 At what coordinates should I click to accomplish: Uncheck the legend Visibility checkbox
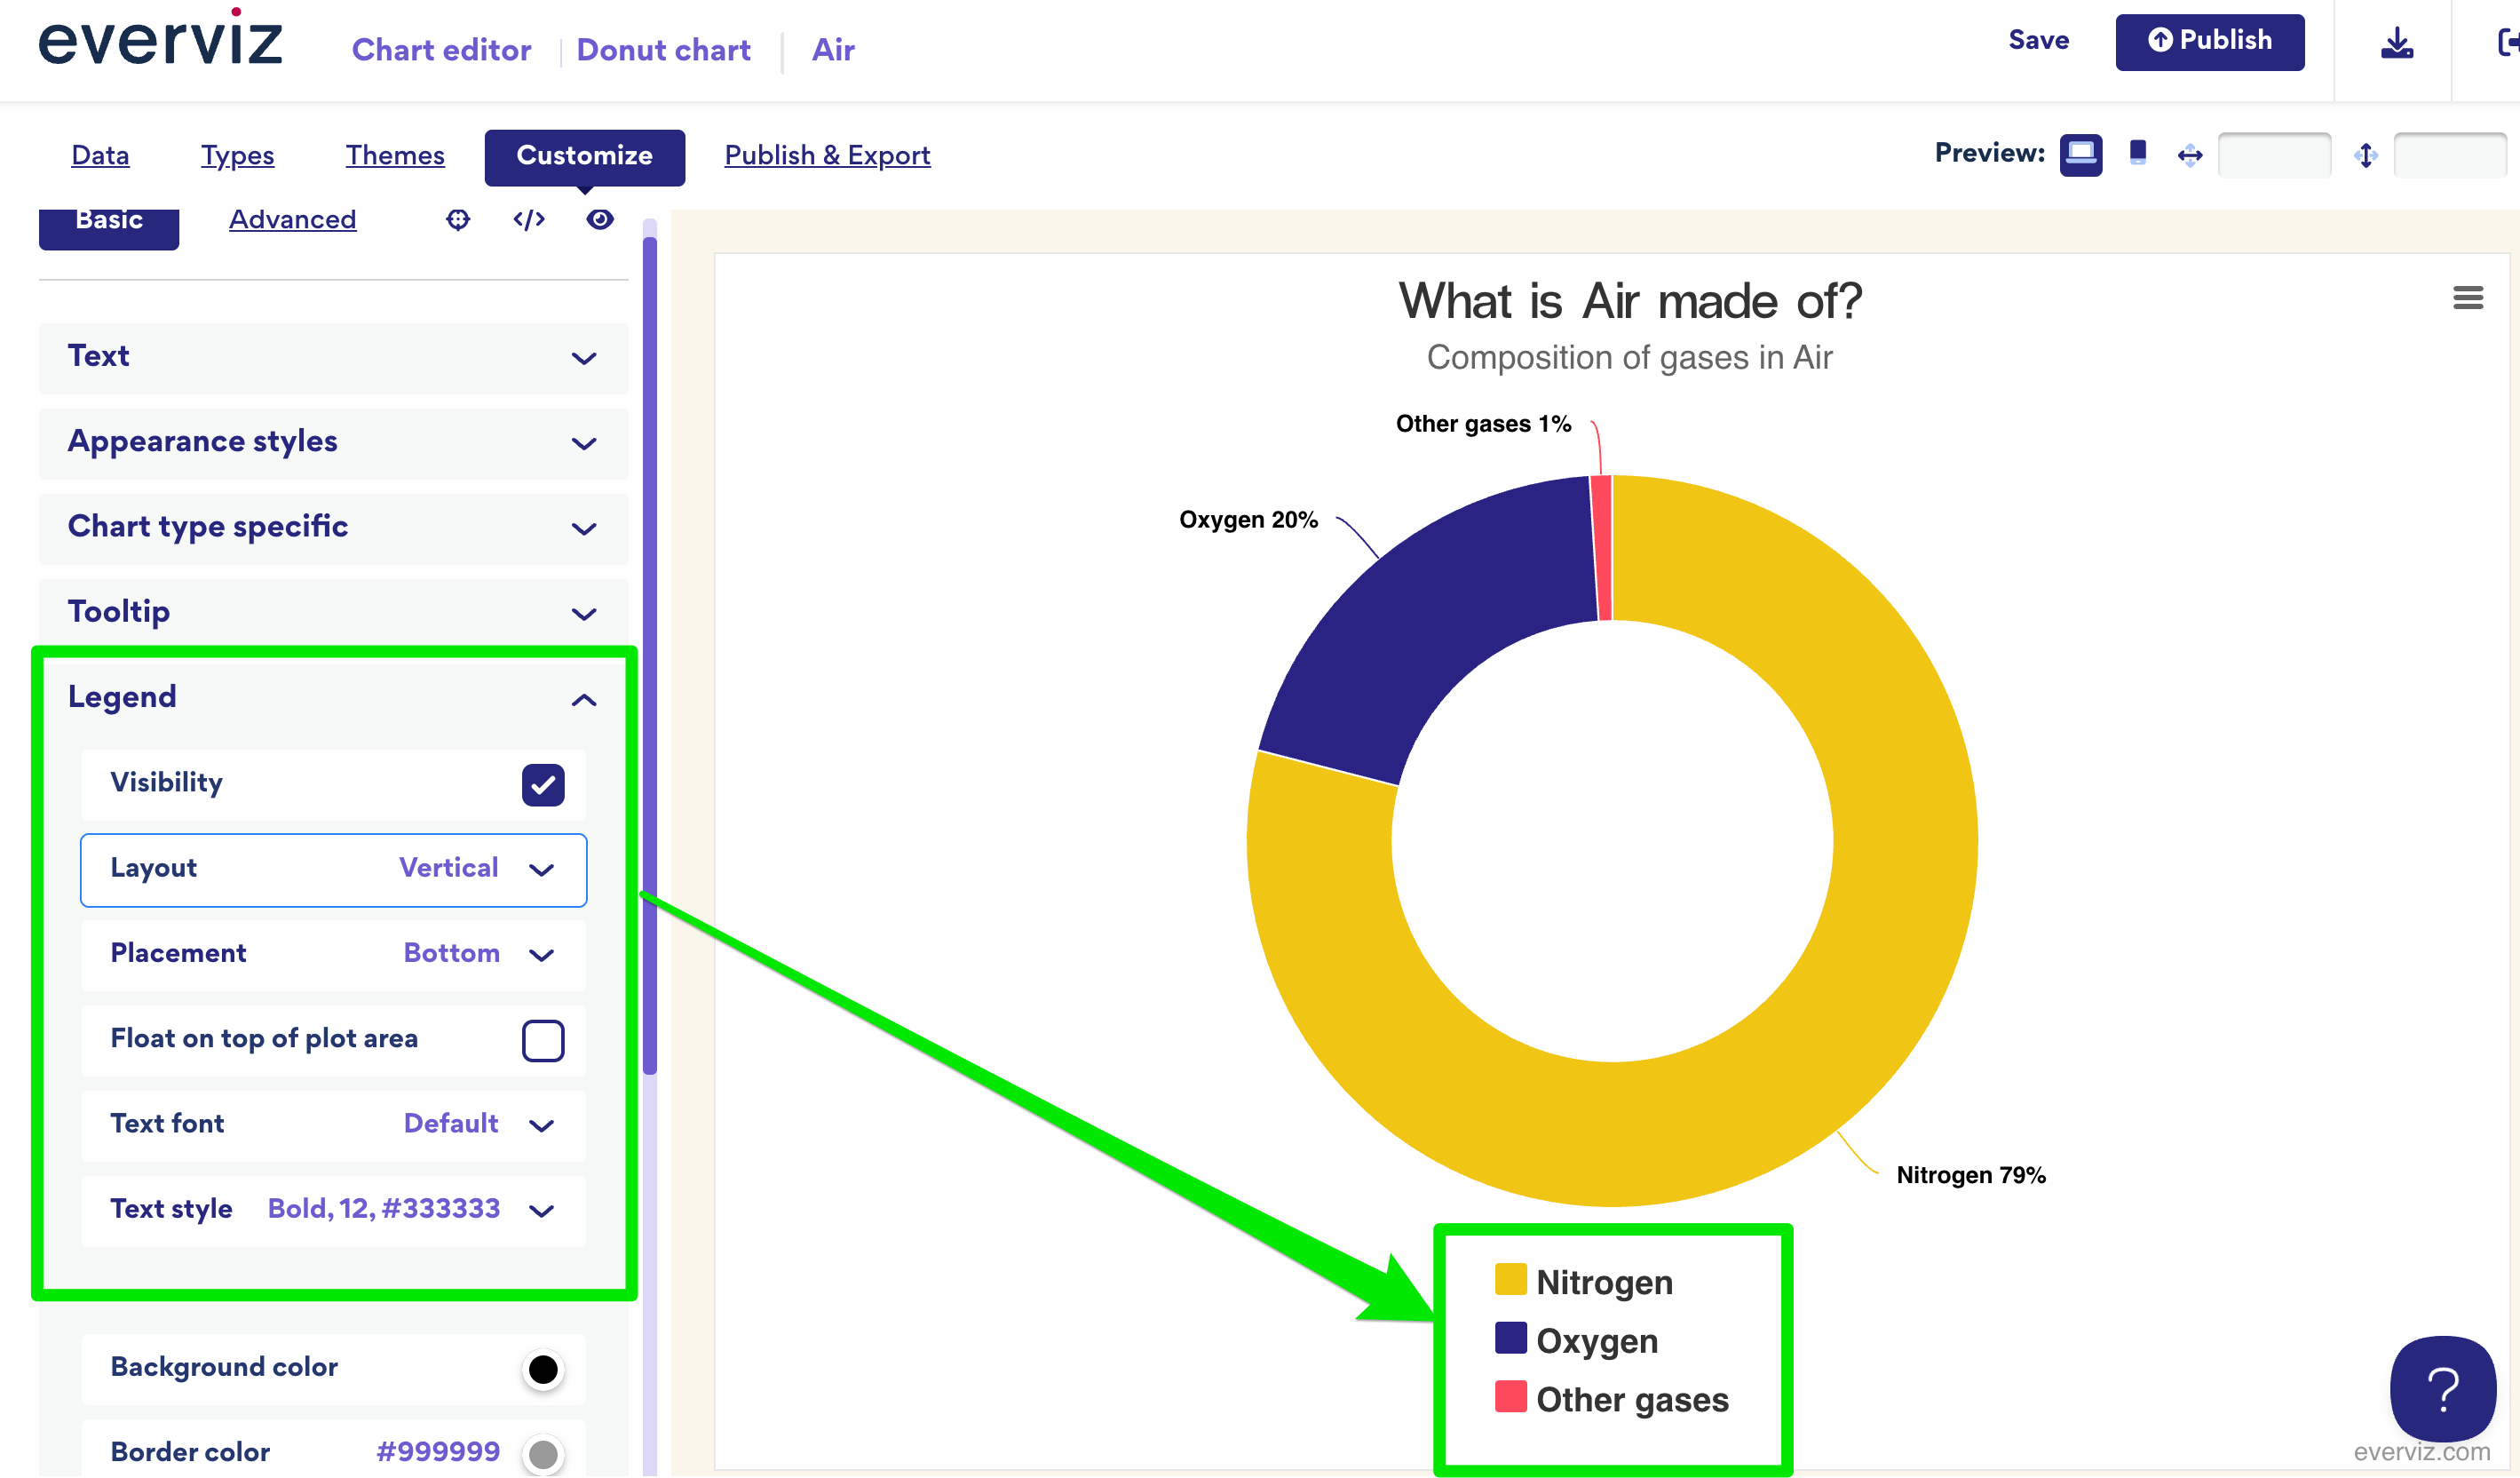pyautogui.click(x=543, y=785)
